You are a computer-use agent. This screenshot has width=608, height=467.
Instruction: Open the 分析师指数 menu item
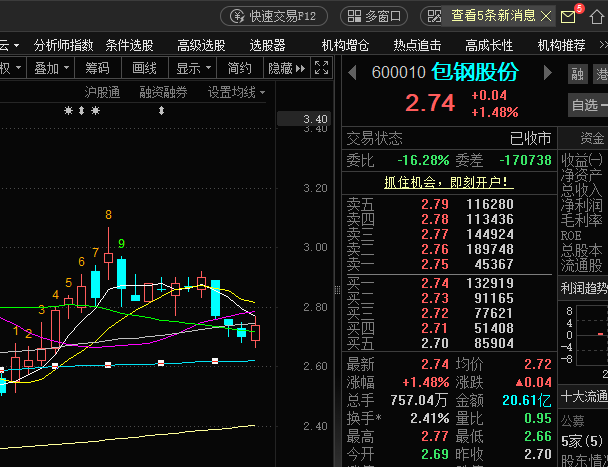[63, 45]
